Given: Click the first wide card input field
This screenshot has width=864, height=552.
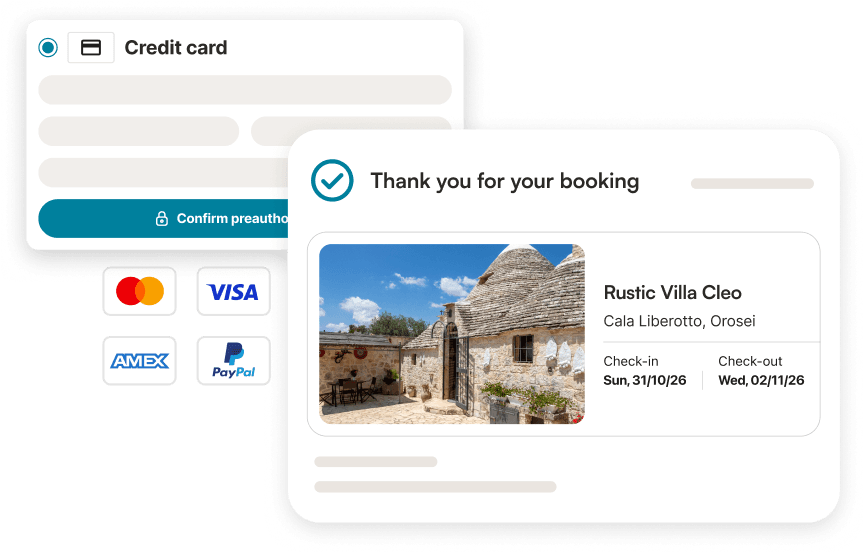Looking at the screenshot, I should [245, 90].
